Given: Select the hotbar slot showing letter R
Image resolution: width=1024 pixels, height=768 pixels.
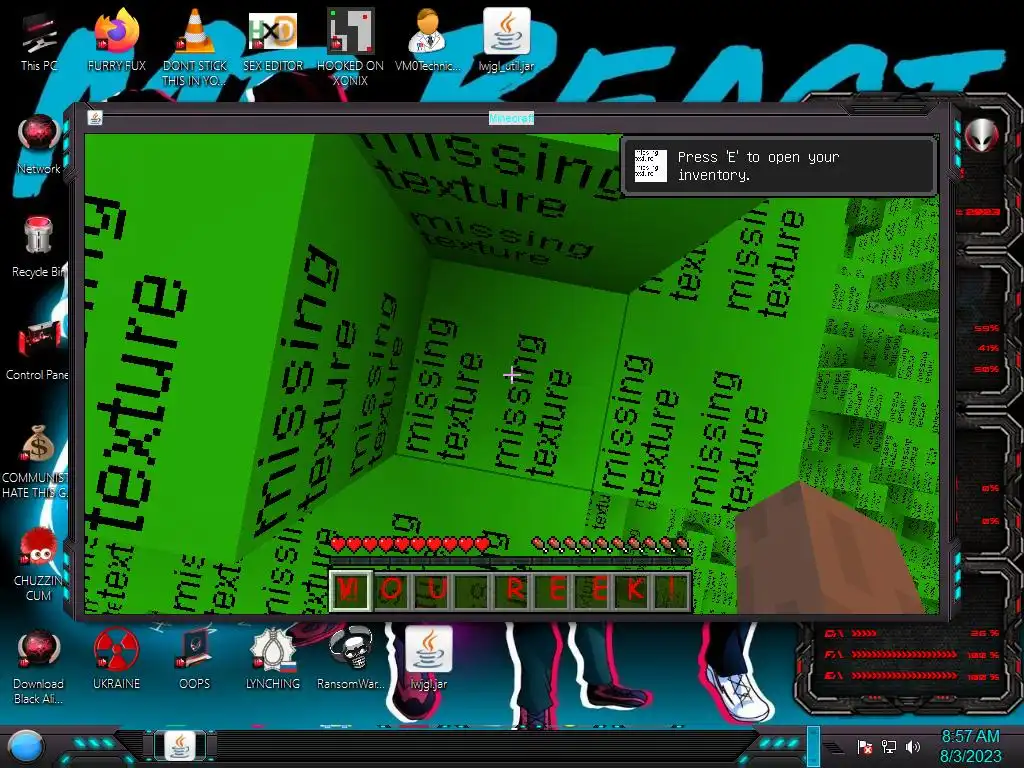Looking at the screenshot, I should pos(513,590).
